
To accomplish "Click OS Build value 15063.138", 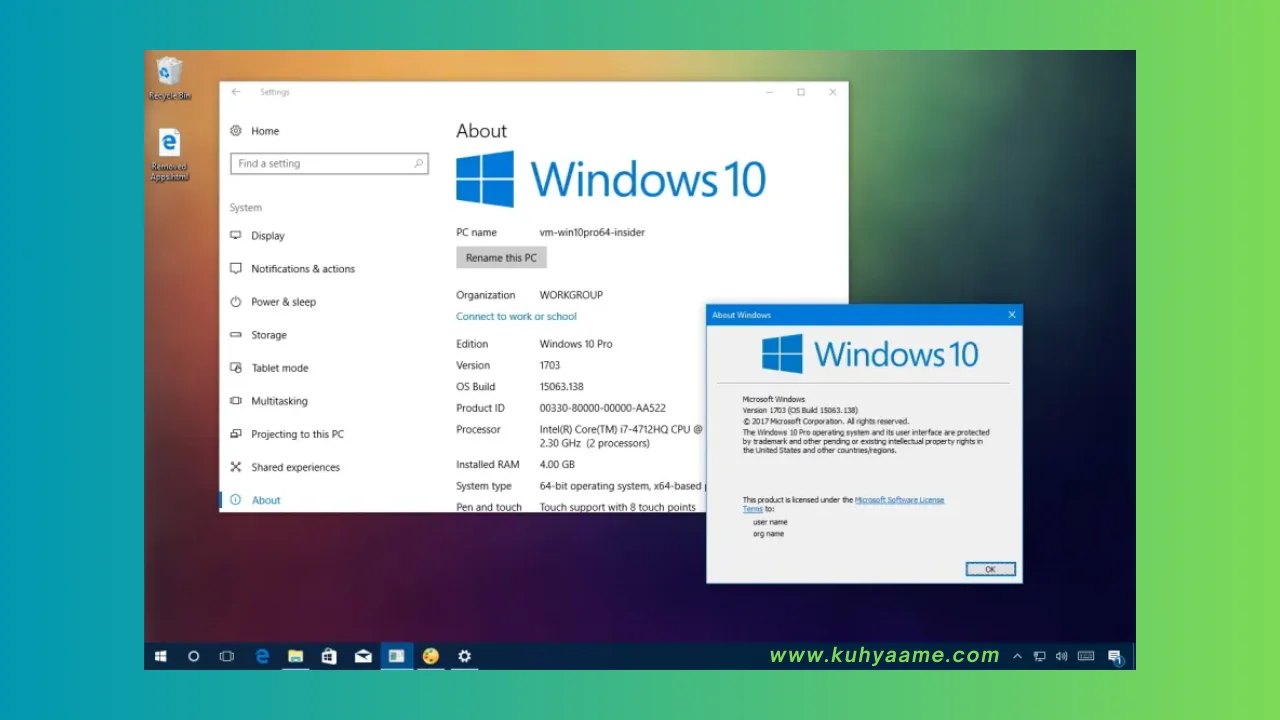I will (x=562, y=387).
